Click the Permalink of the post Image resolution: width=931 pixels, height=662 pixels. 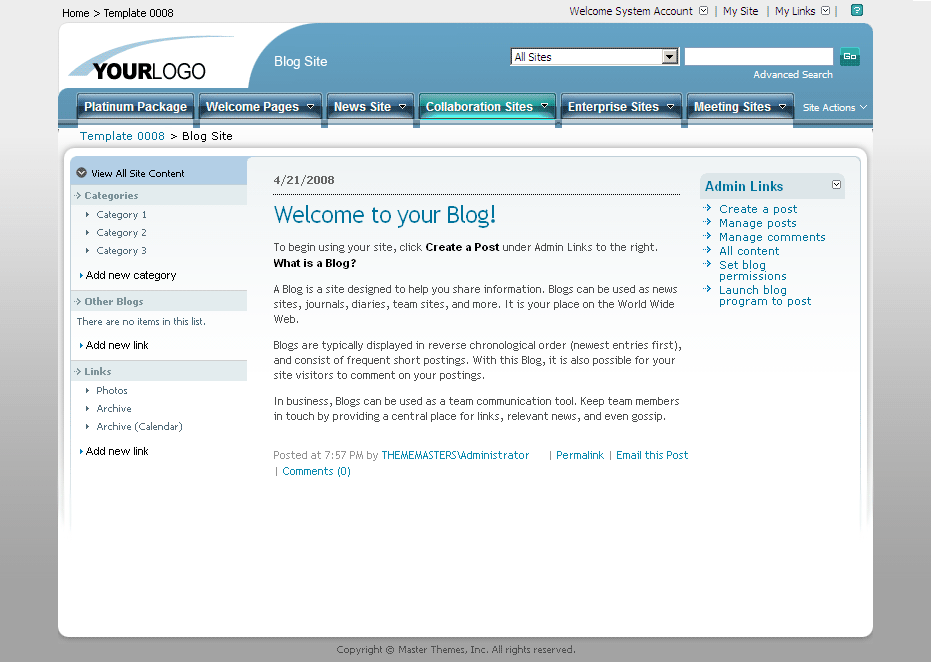coord(579,455)
